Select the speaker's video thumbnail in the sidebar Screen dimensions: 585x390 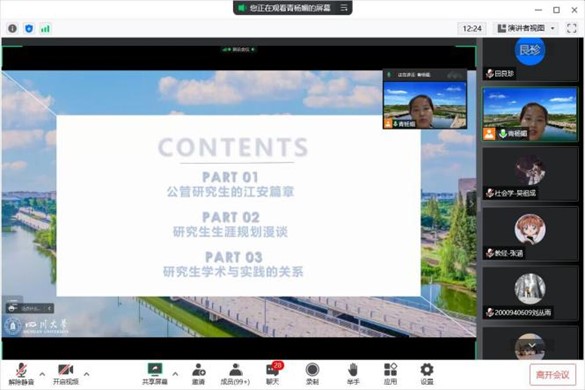530,114
